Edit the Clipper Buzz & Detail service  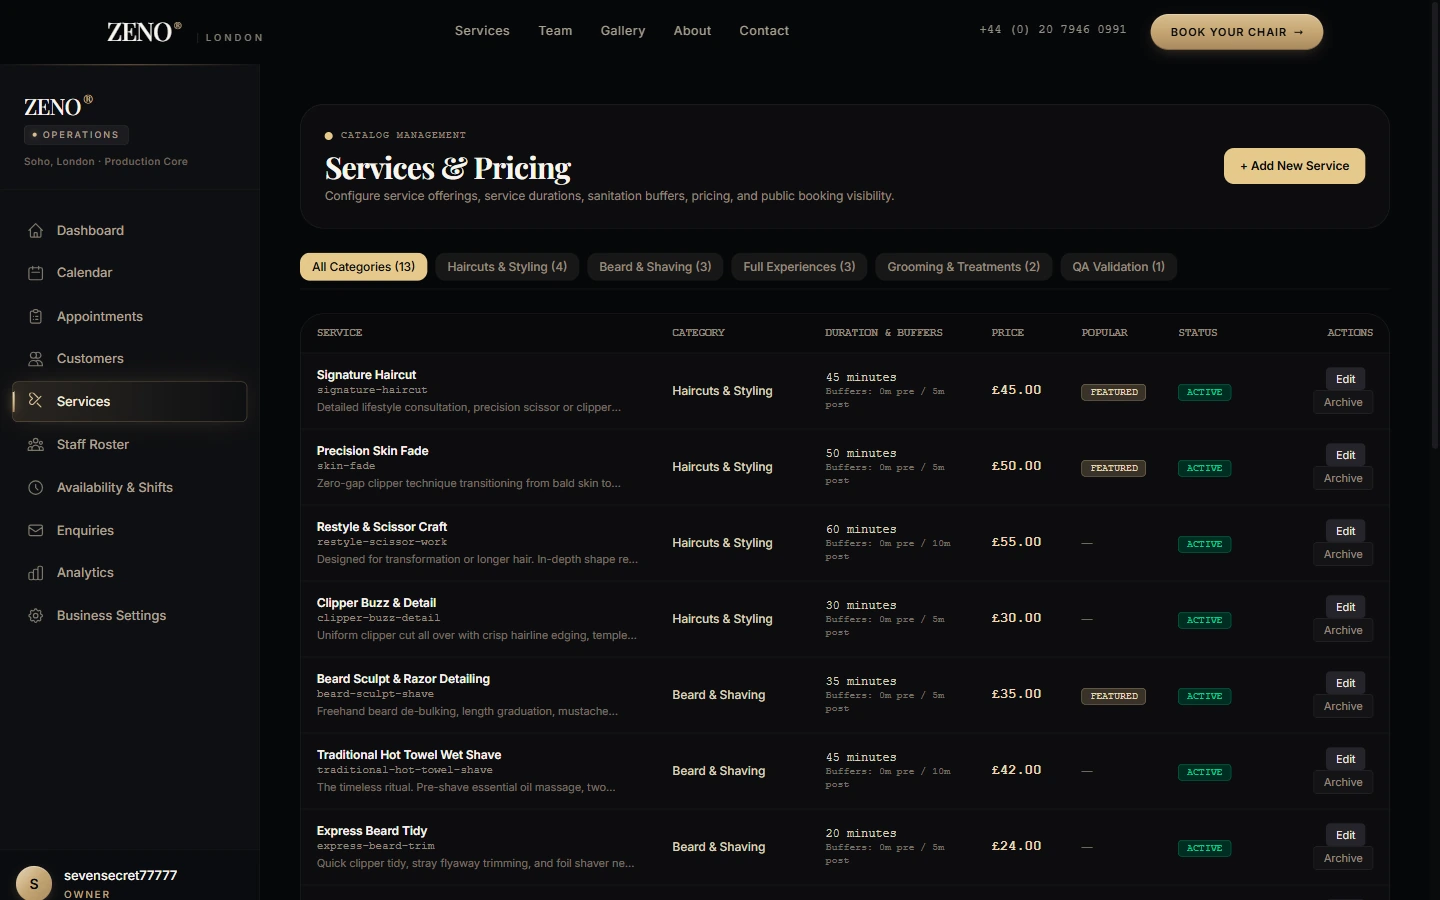1346,607
